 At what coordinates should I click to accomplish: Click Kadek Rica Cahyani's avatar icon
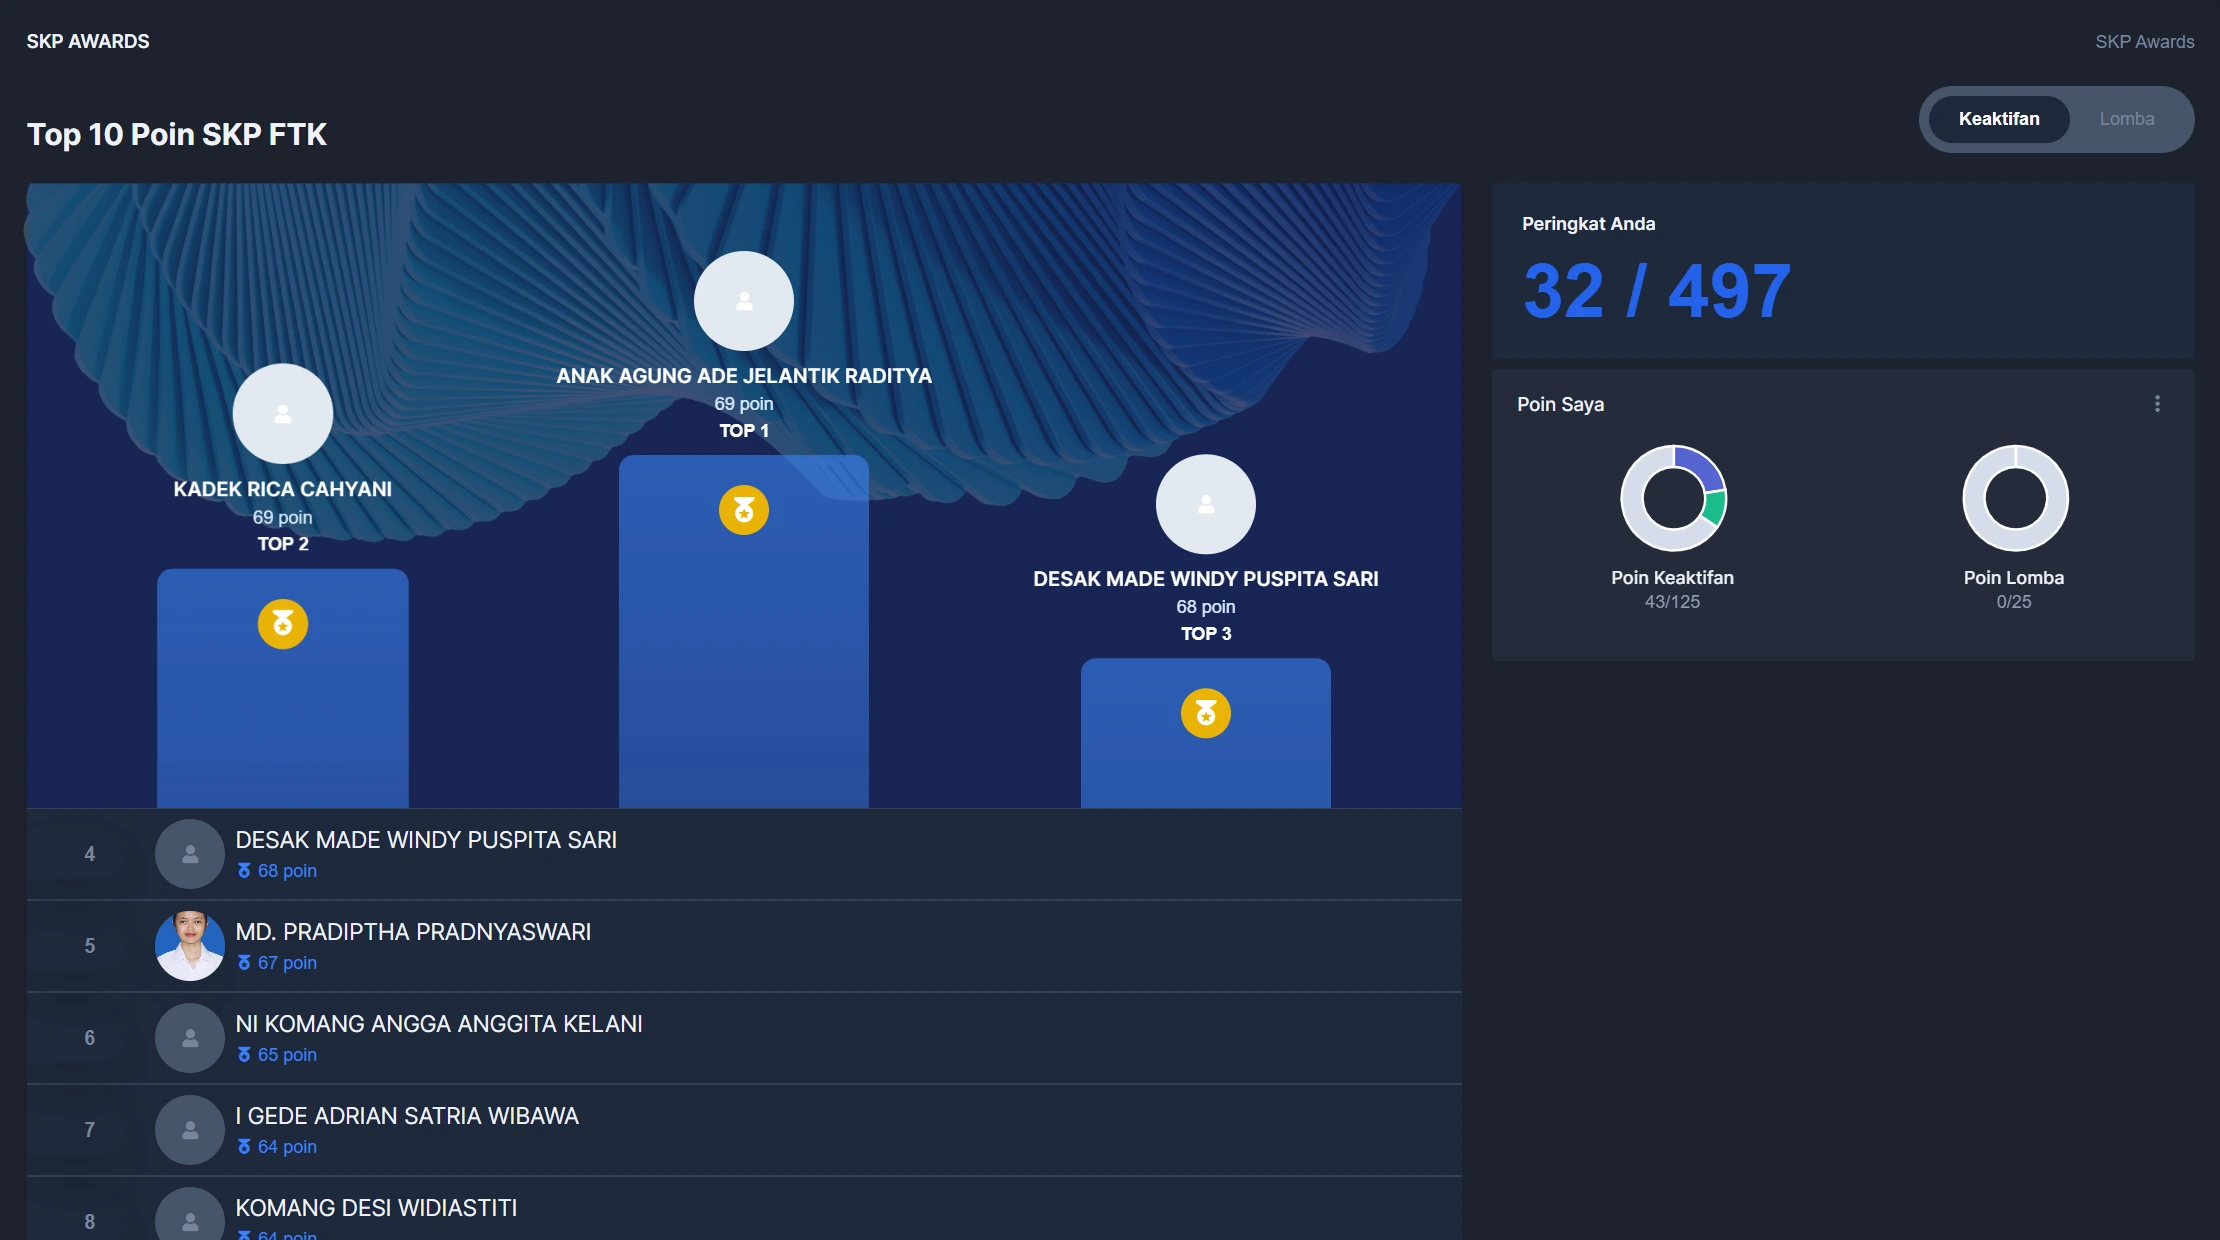coord(283,413)
